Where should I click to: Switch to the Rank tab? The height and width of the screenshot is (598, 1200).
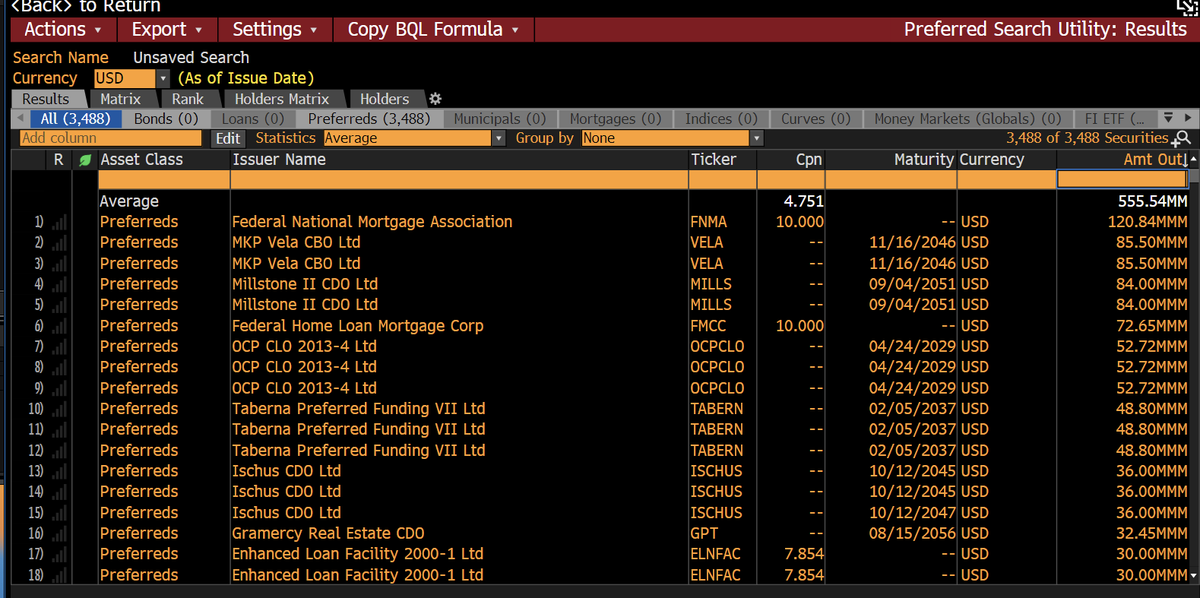point(187,99)
